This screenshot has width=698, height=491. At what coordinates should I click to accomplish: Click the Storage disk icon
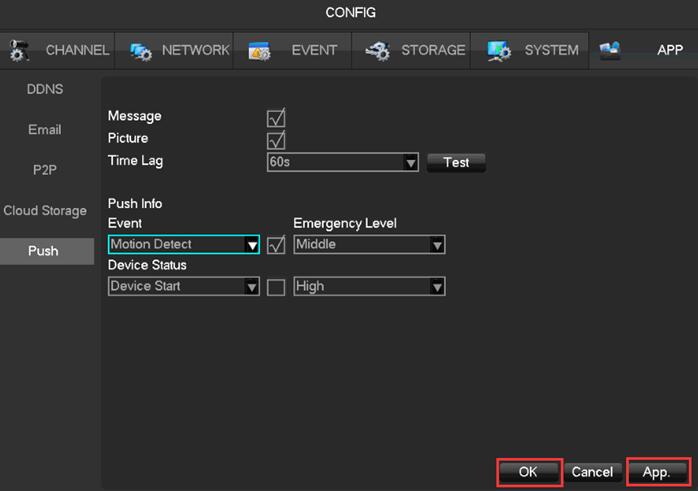[377, 50]
